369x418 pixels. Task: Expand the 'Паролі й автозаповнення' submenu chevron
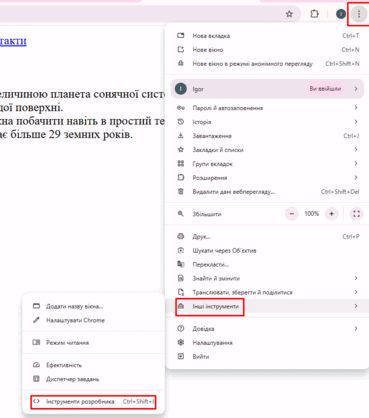point(356,108)
